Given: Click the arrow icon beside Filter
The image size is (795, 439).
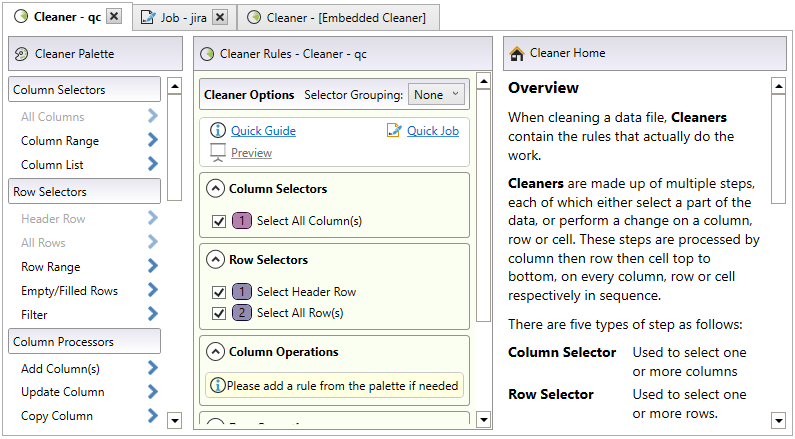Looking at the screenshot, I should [x=152, y=315].
